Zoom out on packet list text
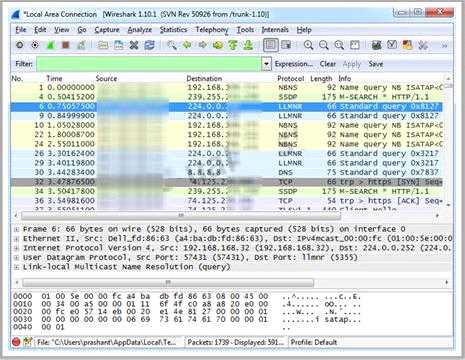This screenshot has height=360, width=465. pyautogui.click(x=324, y=45)
